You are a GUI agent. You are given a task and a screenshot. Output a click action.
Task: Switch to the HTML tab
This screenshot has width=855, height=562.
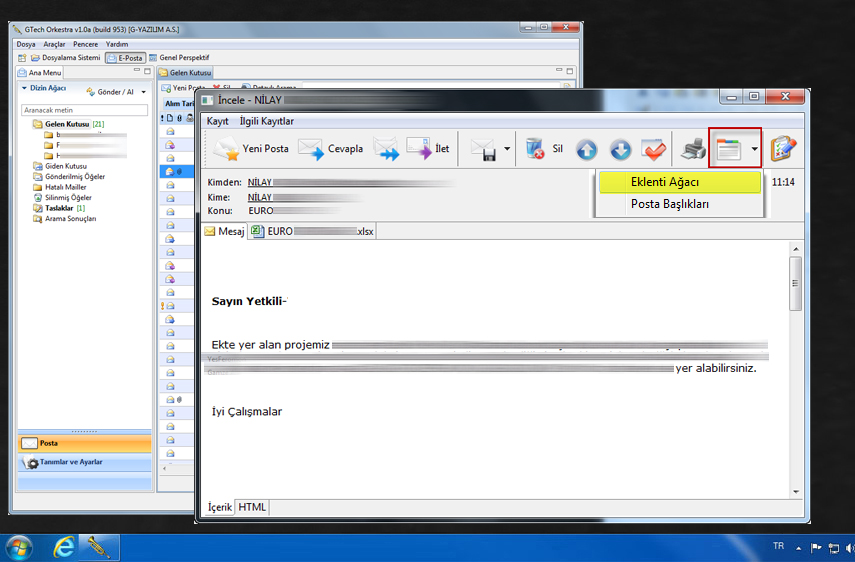(x=252, y=507)
